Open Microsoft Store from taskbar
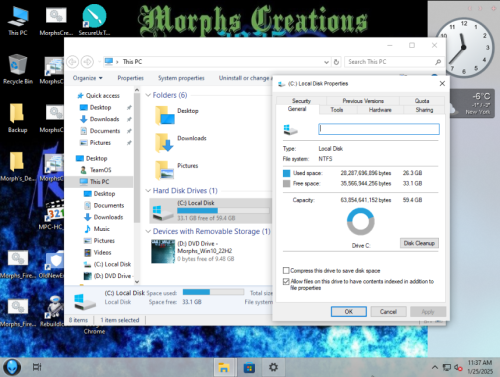500x377 pixels. point(249,367)
